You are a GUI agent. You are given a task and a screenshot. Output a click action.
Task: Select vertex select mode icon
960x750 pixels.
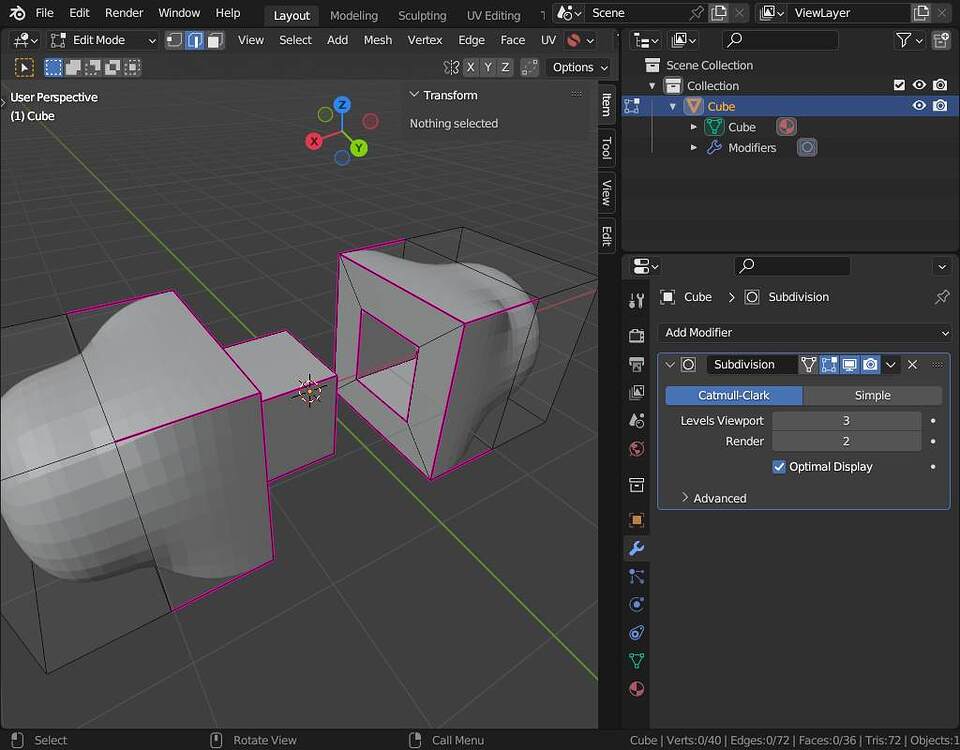pyautogui.click(x=175, y=40)
